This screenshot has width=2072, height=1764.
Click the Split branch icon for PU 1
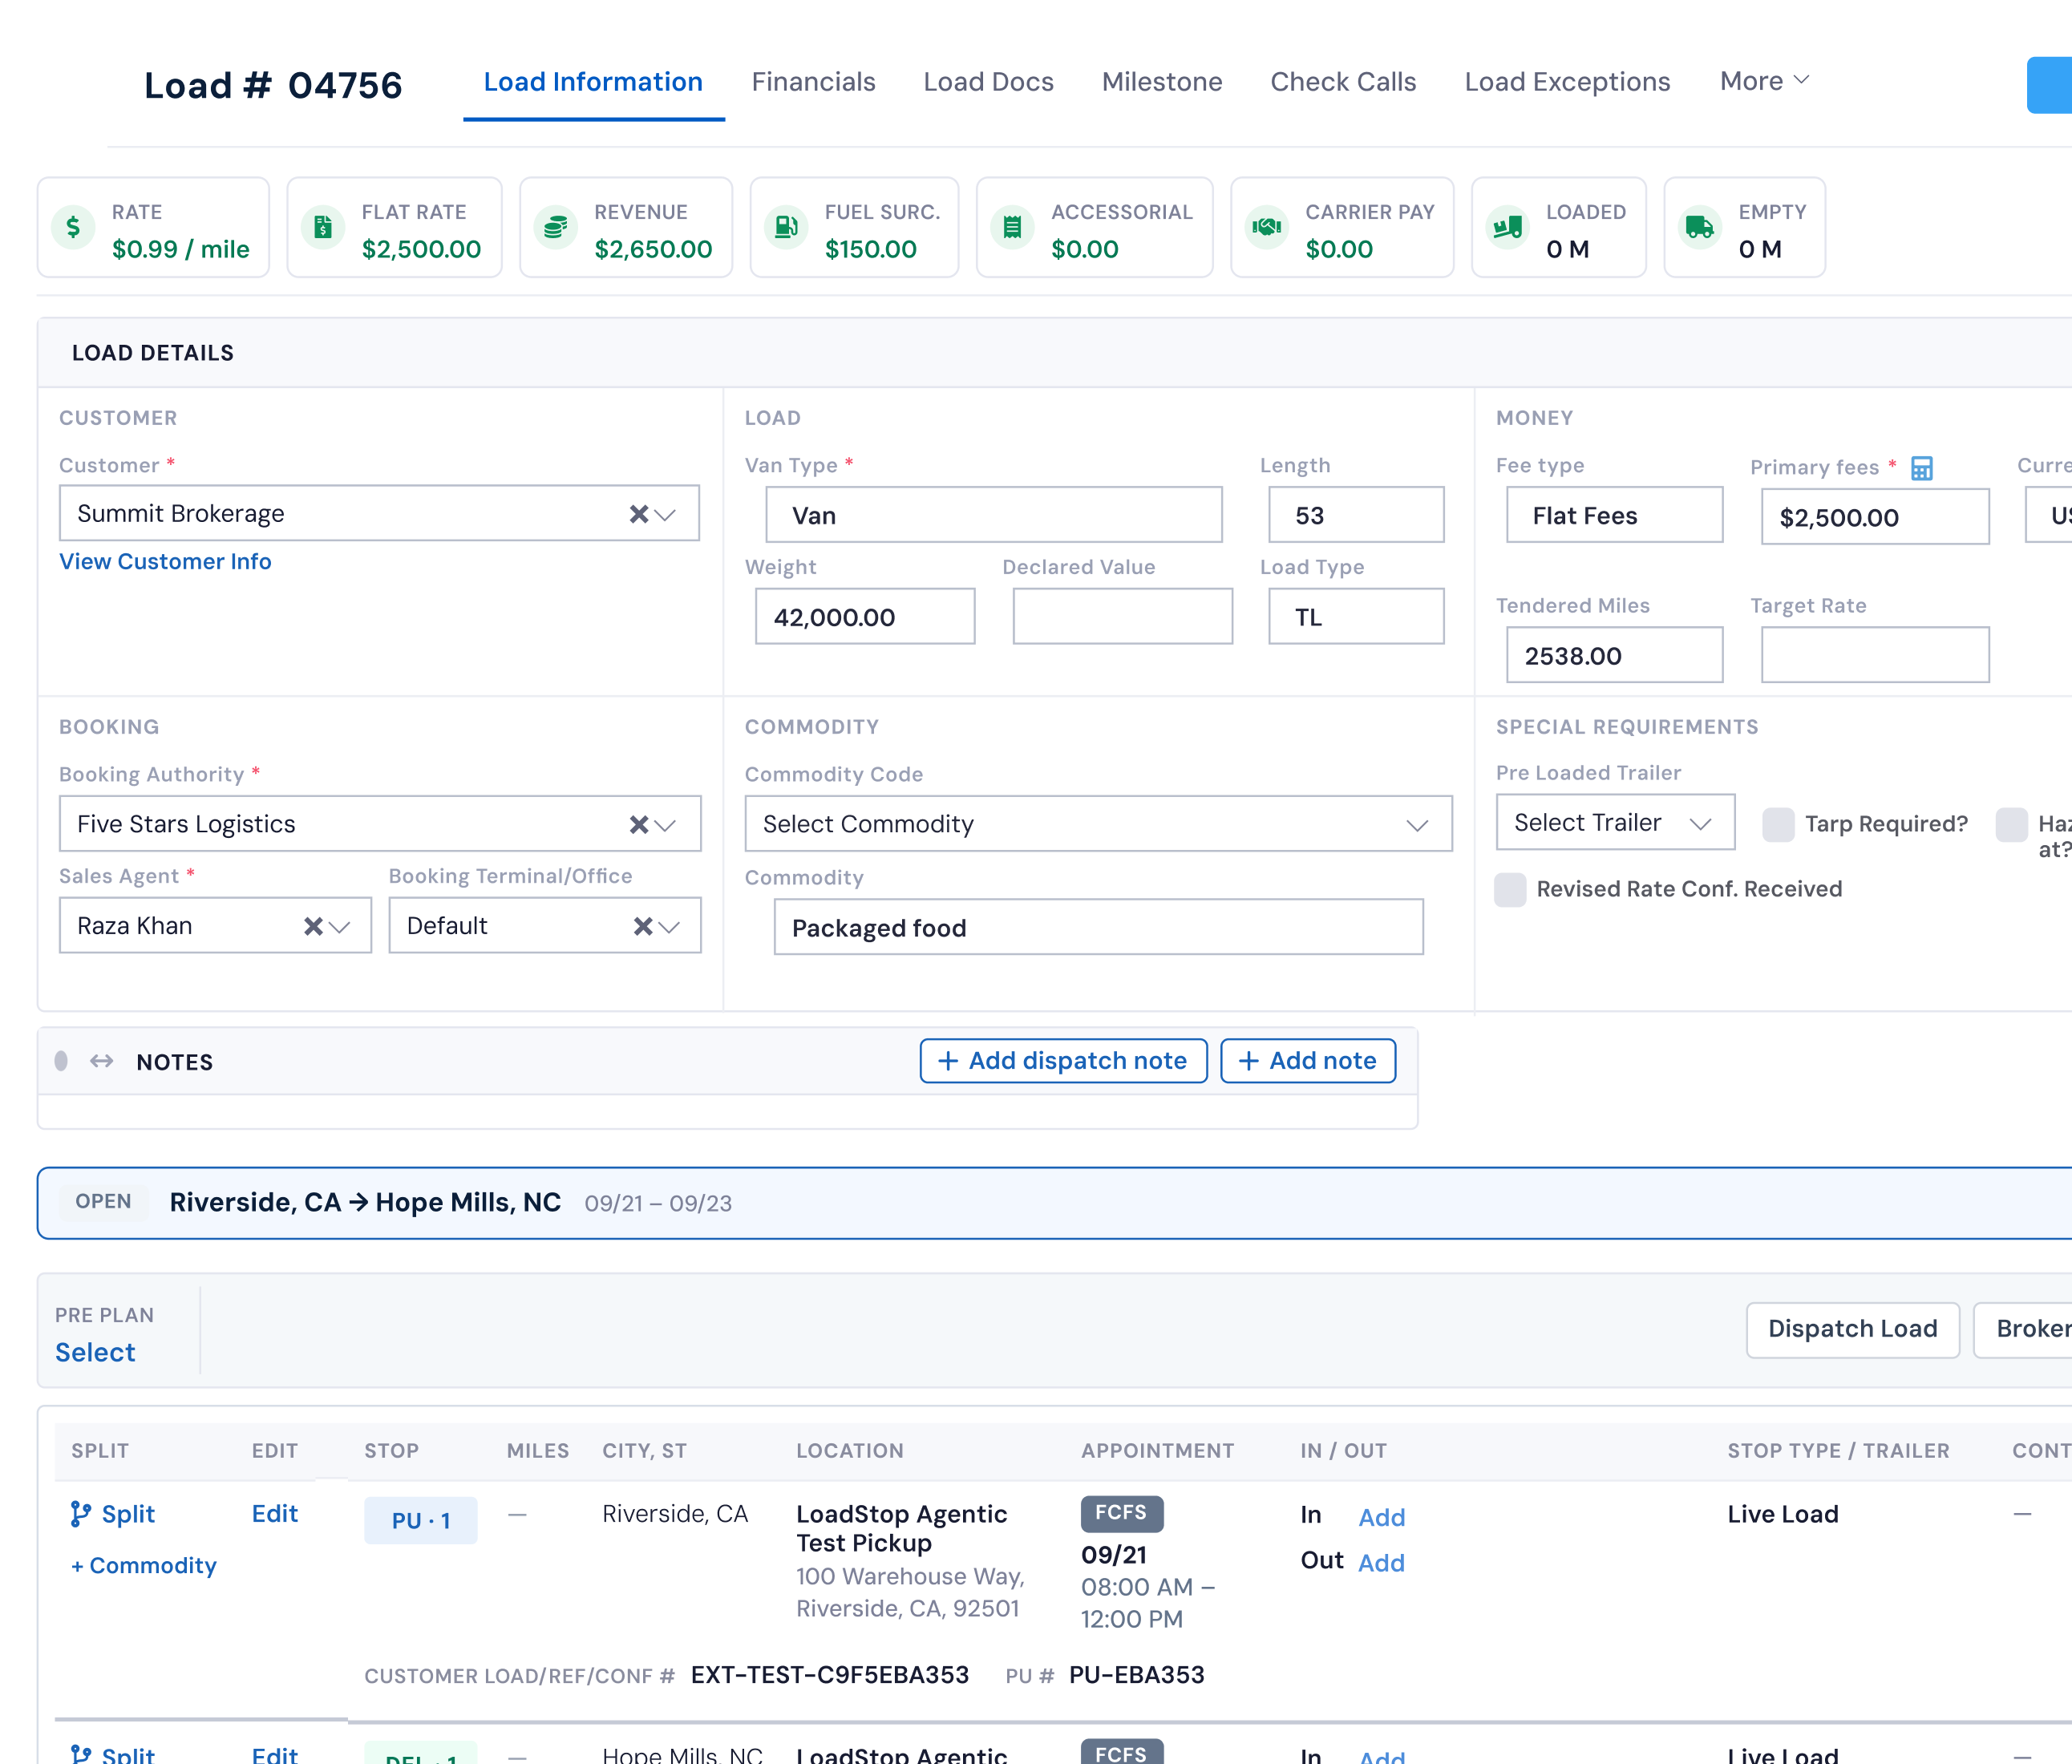tap(80, 1514)
